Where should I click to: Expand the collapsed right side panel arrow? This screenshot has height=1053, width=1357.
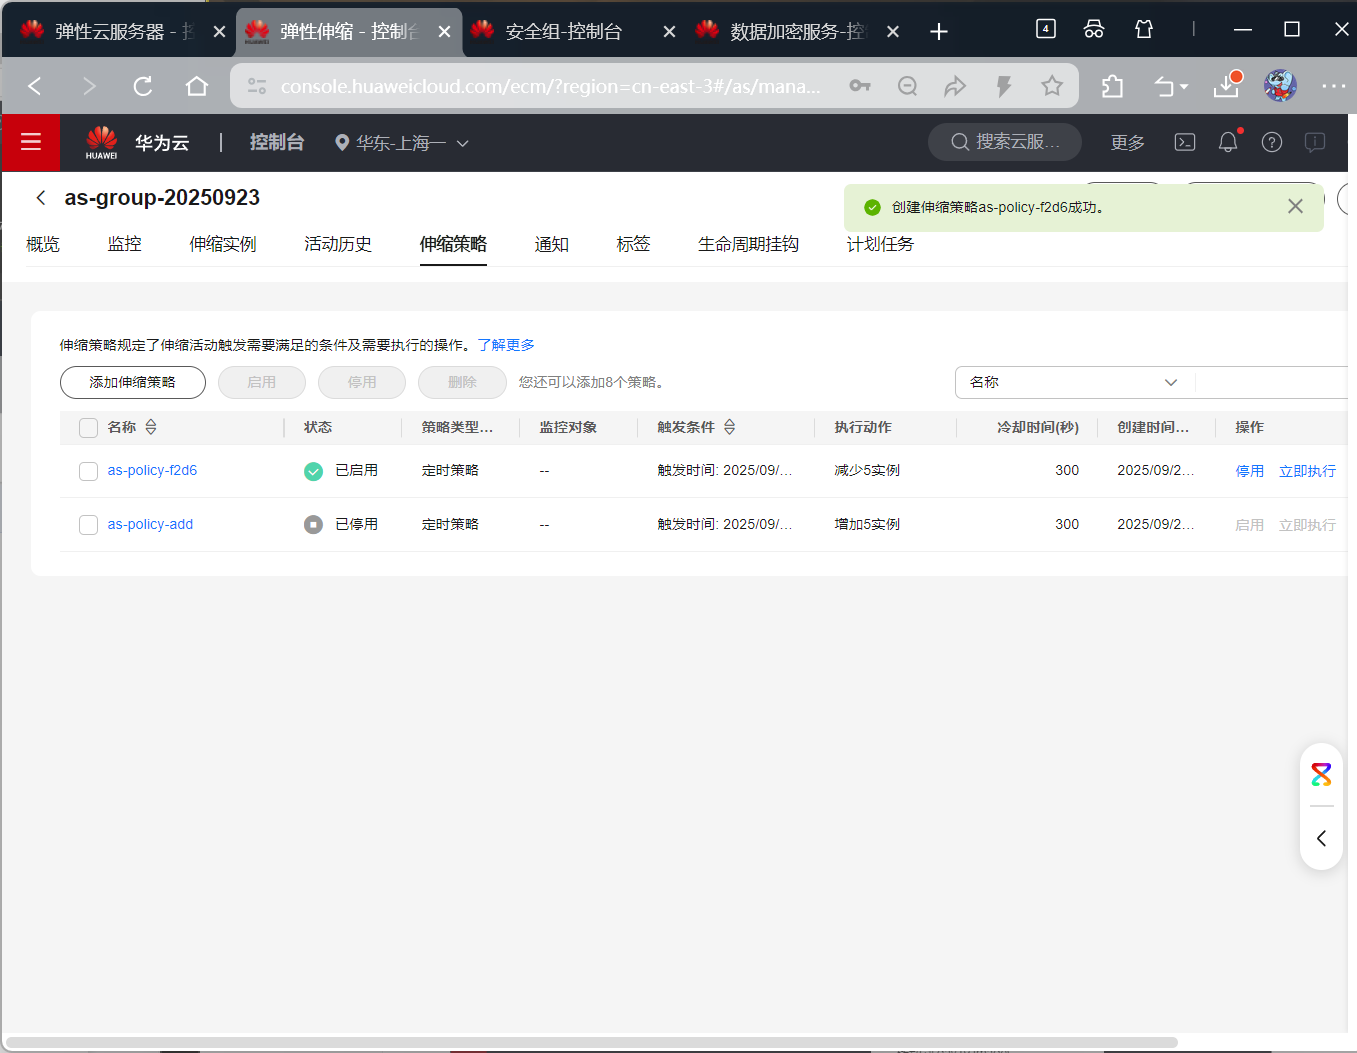pyautogui.click(x=1321, y=838)
